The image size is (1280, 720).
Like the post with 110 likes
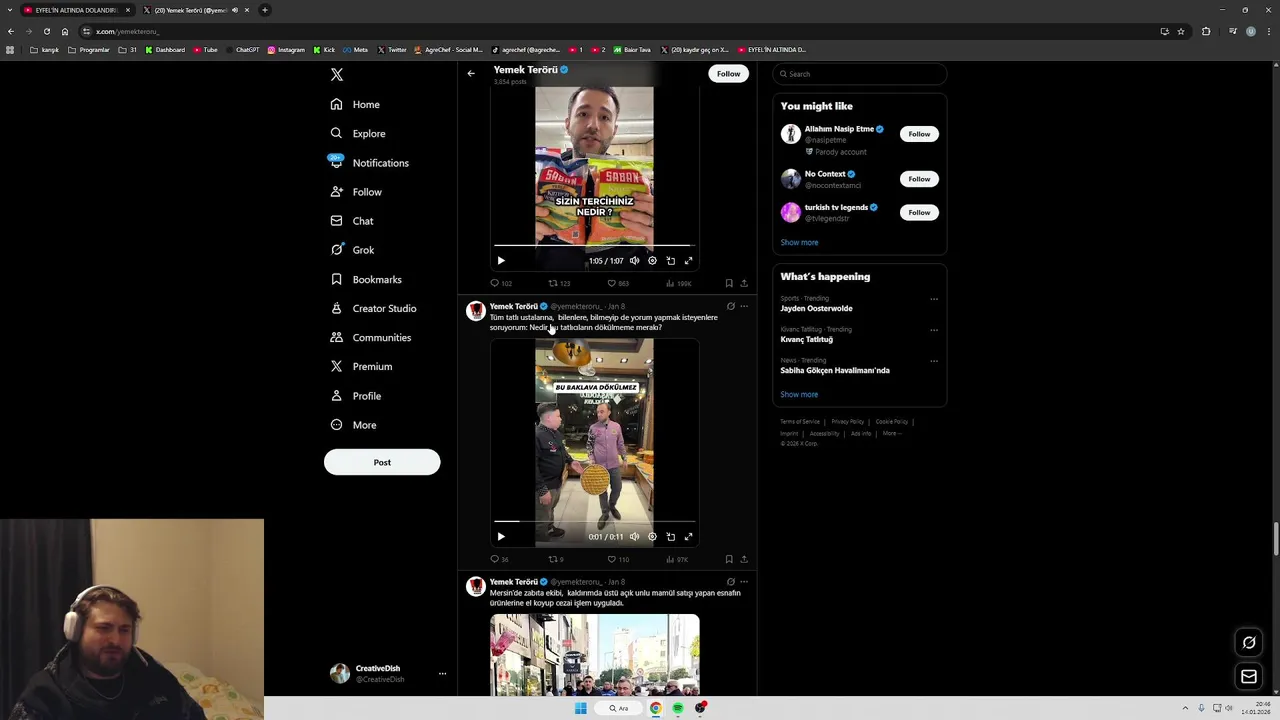(x=611, y=559)
